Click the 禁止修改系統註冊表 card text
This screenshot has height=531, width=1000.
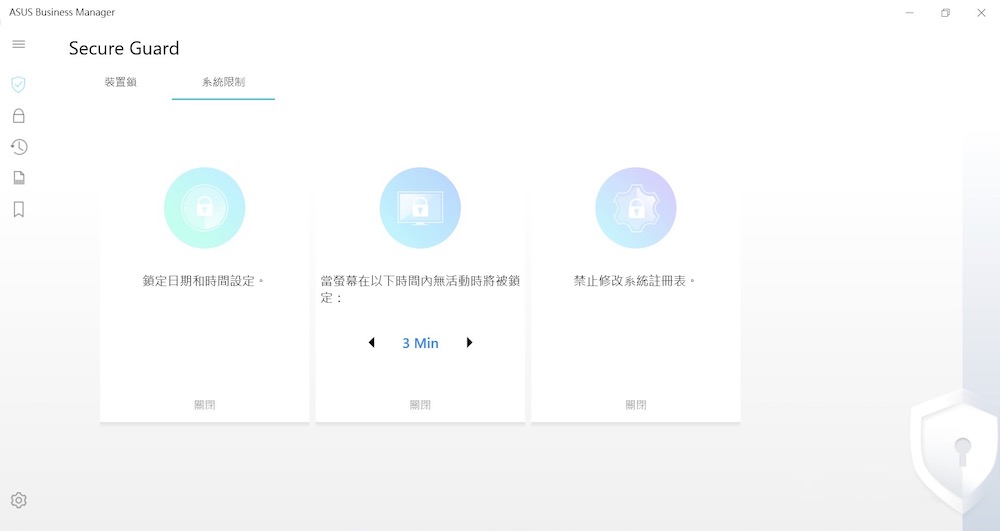point(634,281)
